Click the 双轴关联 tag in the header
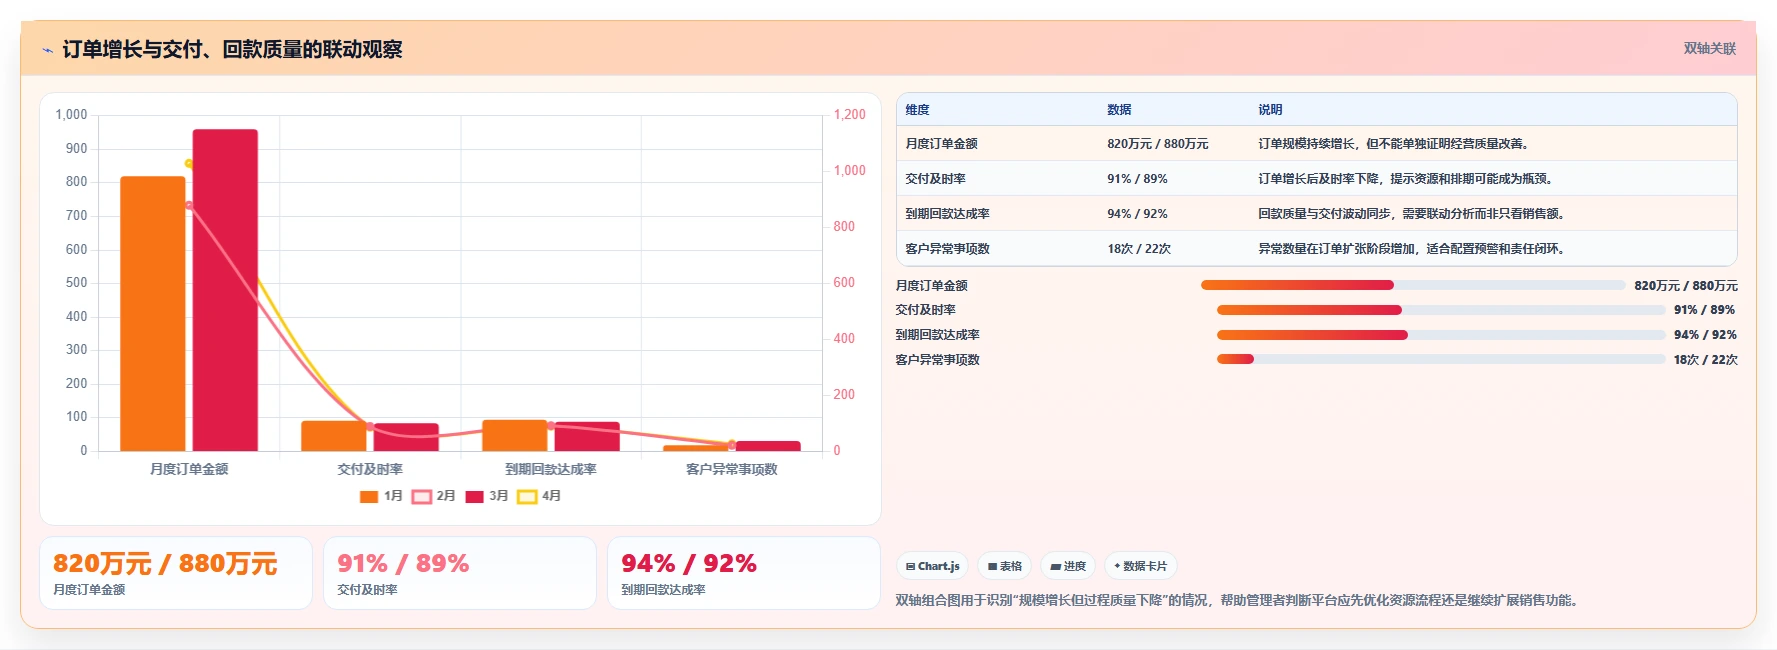Viewport: 1777px width, 650px height. tap(1709, 48)
